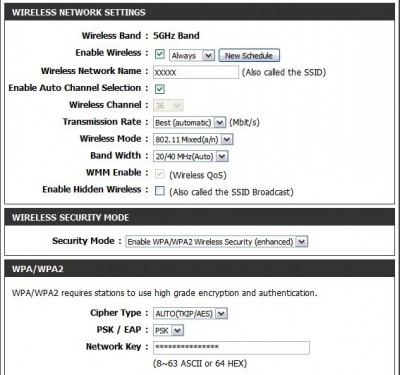Click the Wireless Network Name field
Viewport: 400px width, 375px height.
(x=196, y=72)
